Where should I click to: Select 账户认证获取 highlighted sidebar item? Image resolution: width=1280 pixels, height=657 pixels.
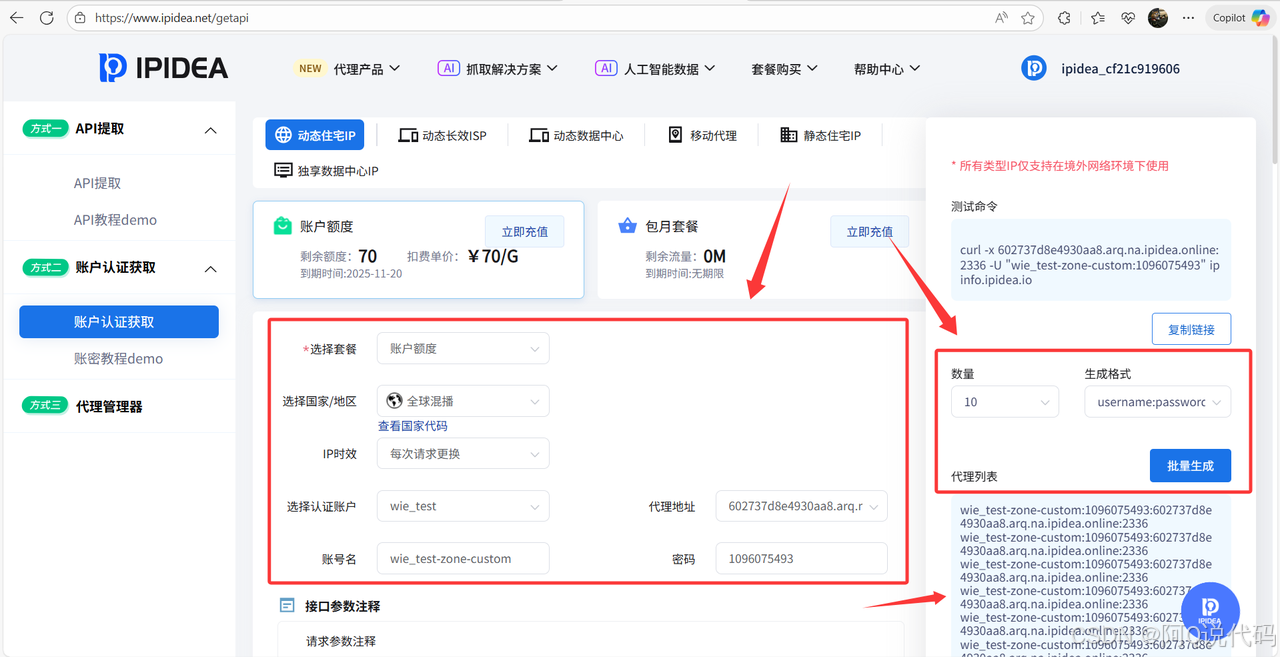coord(118,322)
